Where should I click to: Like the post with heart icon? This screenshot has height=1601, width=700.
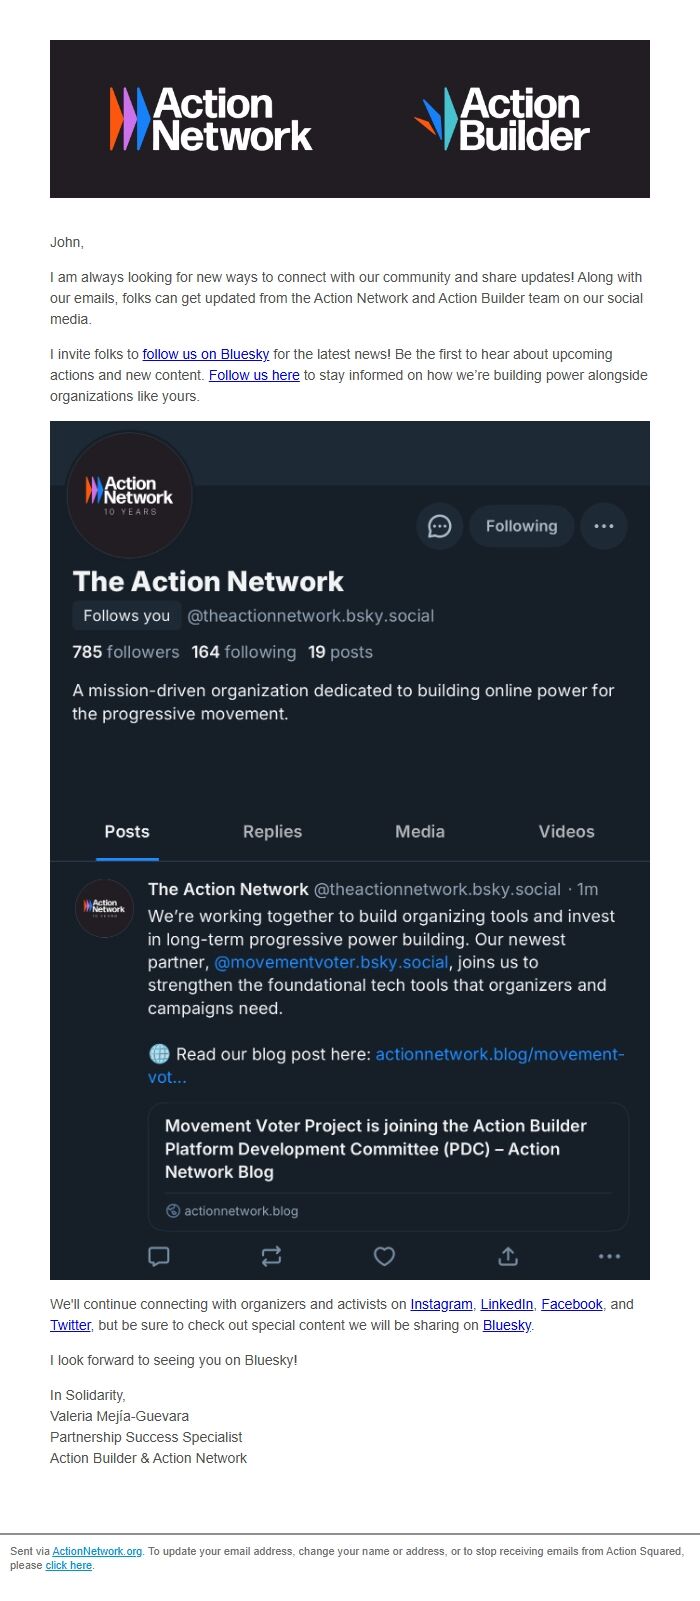(x=384, y=1256)
